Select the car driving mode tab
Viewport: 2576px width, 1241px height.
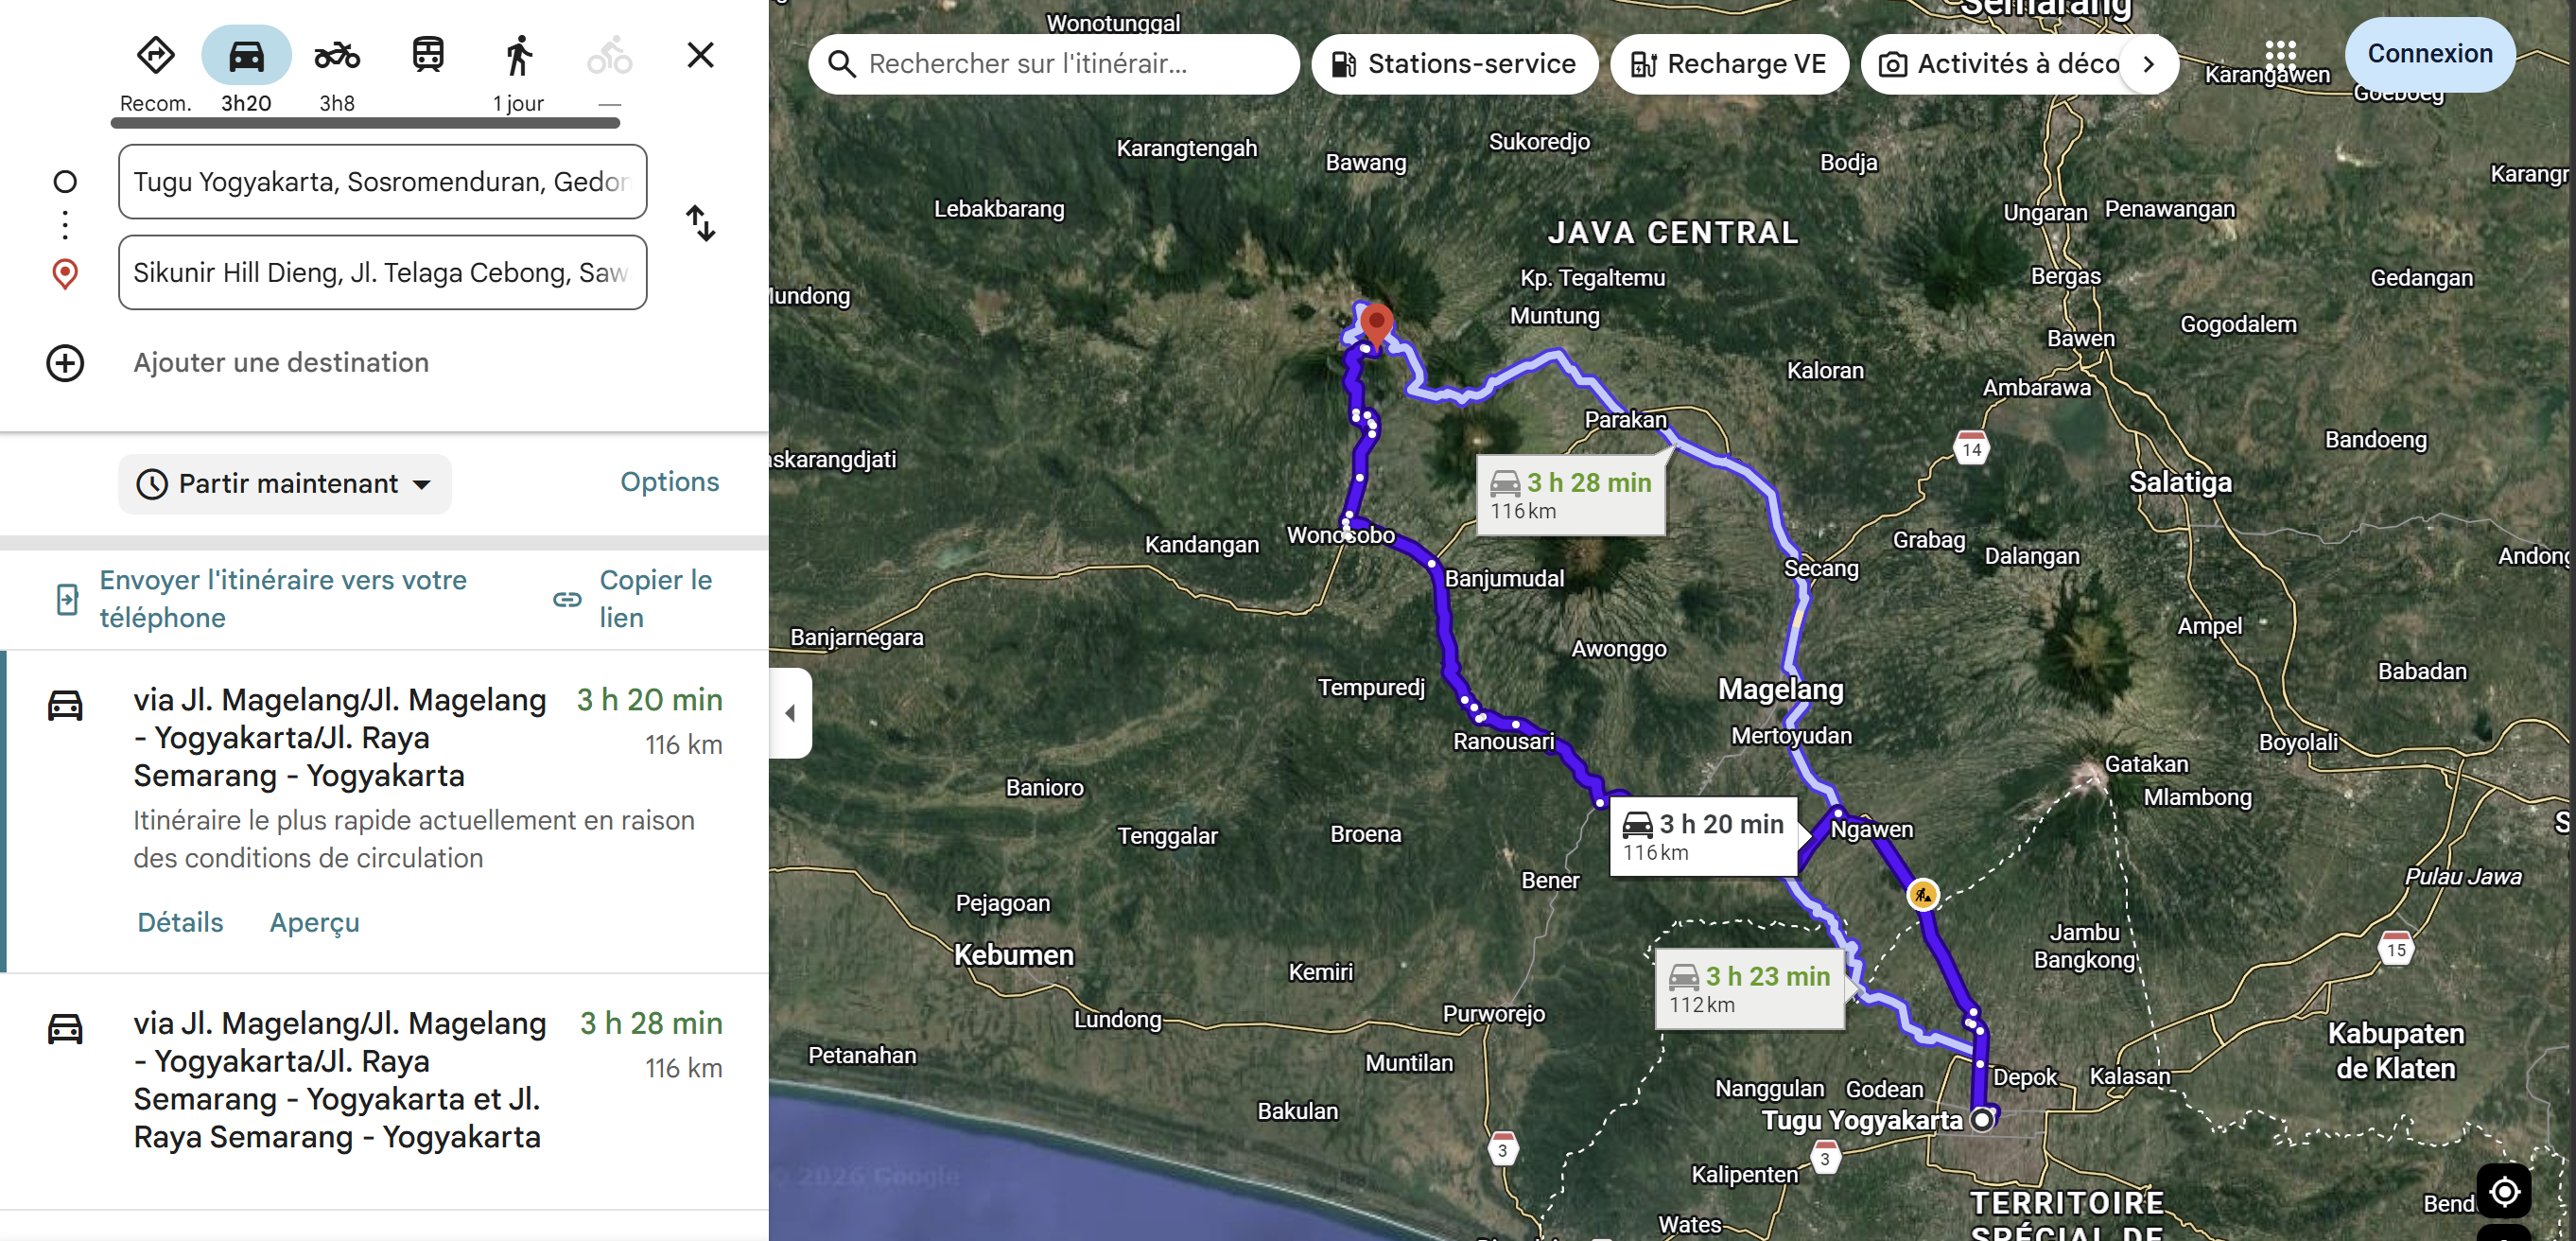pos(246,55)
